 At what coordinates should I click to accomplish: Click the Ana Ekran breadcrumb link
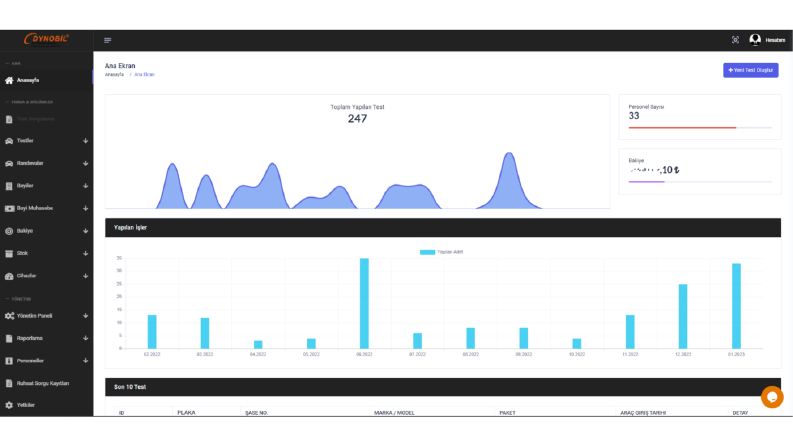(145, 74)
